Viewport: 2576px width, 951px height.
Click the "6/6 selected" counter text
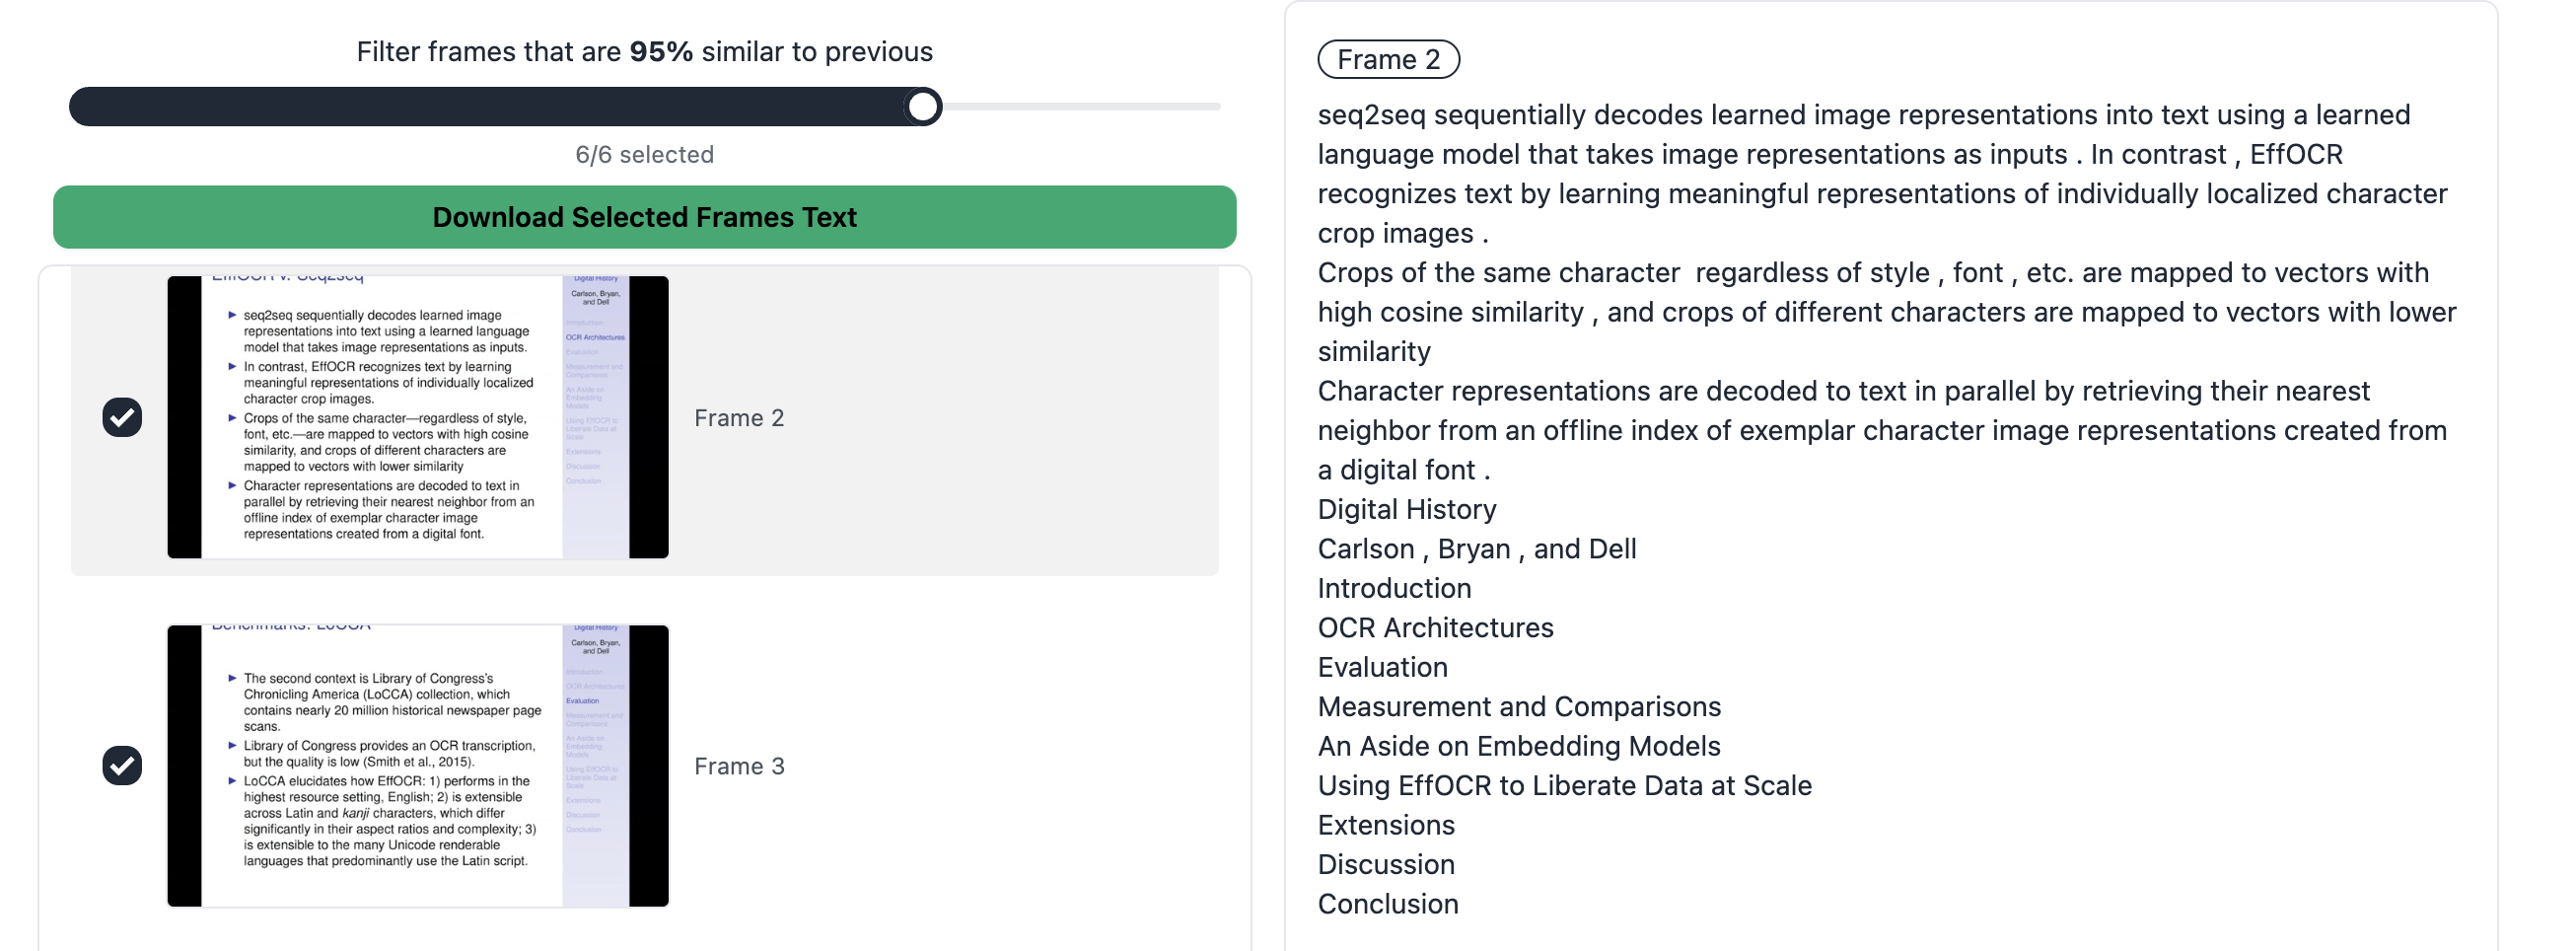click(x=644, y=155)
